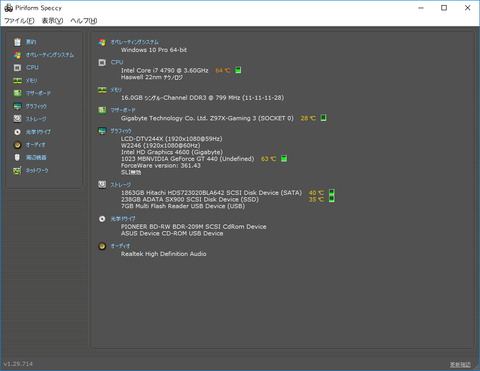The image size is (480, 371).
Task: Click '1863GB Hitachi HDS723020BLA642' disk line
Action: pos(211,192)
